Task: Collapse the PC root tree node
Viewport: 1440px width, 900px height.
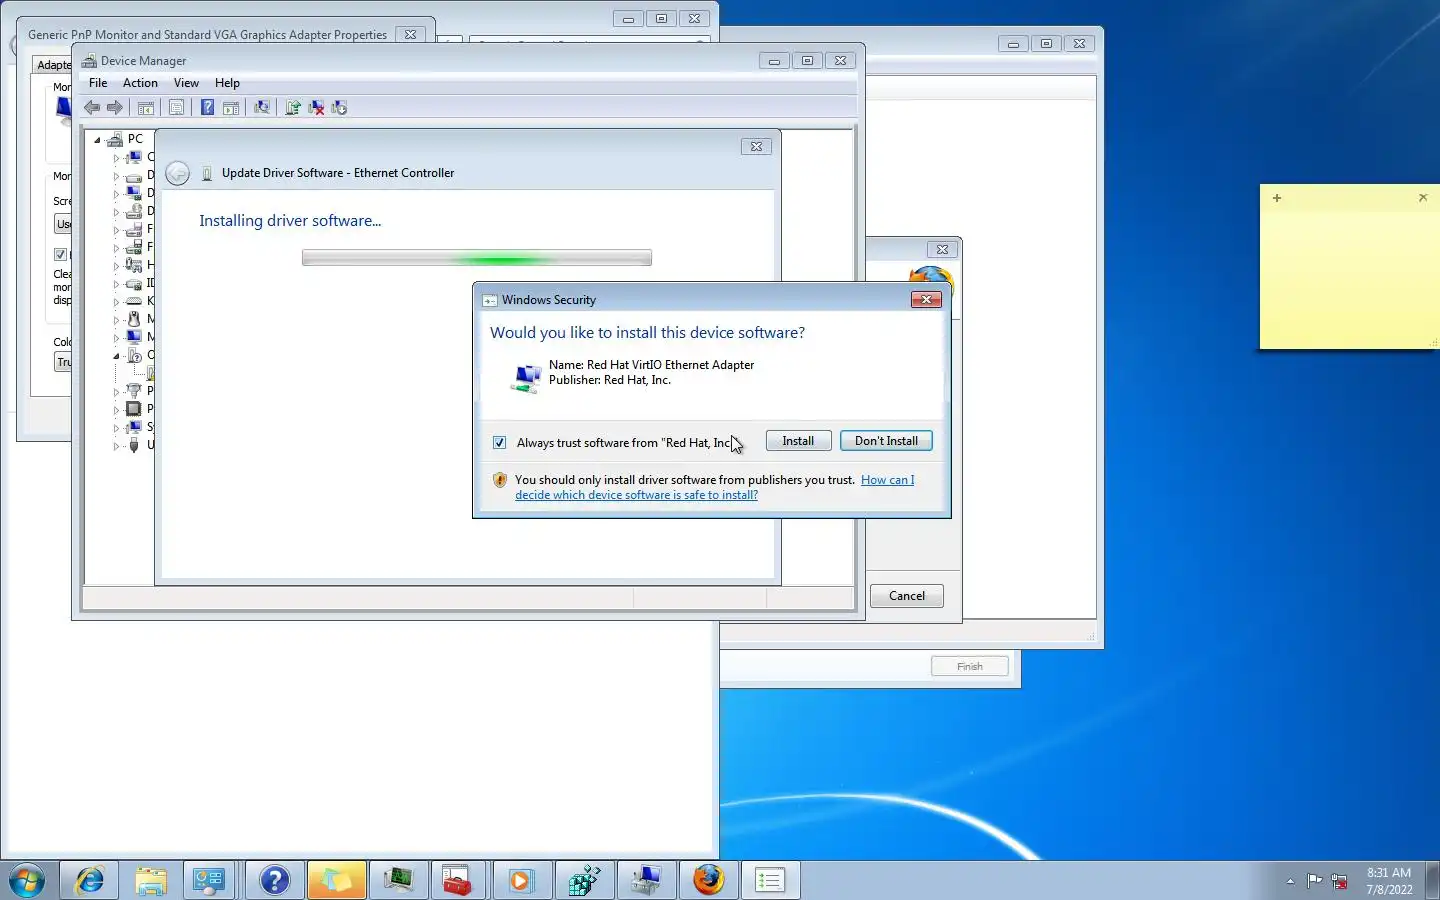Action: [x=97, y=140]
